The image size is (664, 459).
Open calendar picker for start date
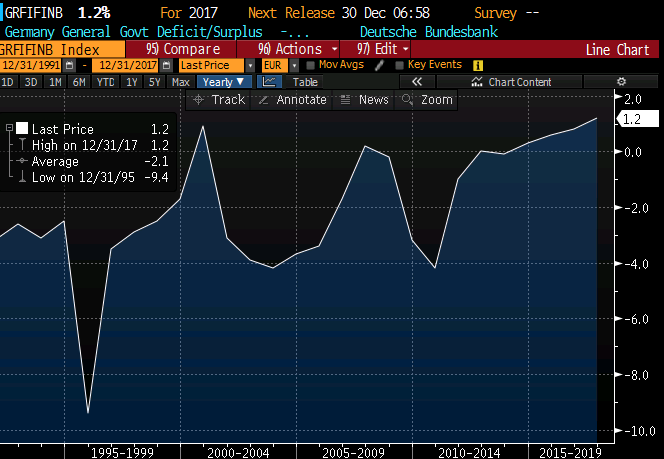(69, 66)
